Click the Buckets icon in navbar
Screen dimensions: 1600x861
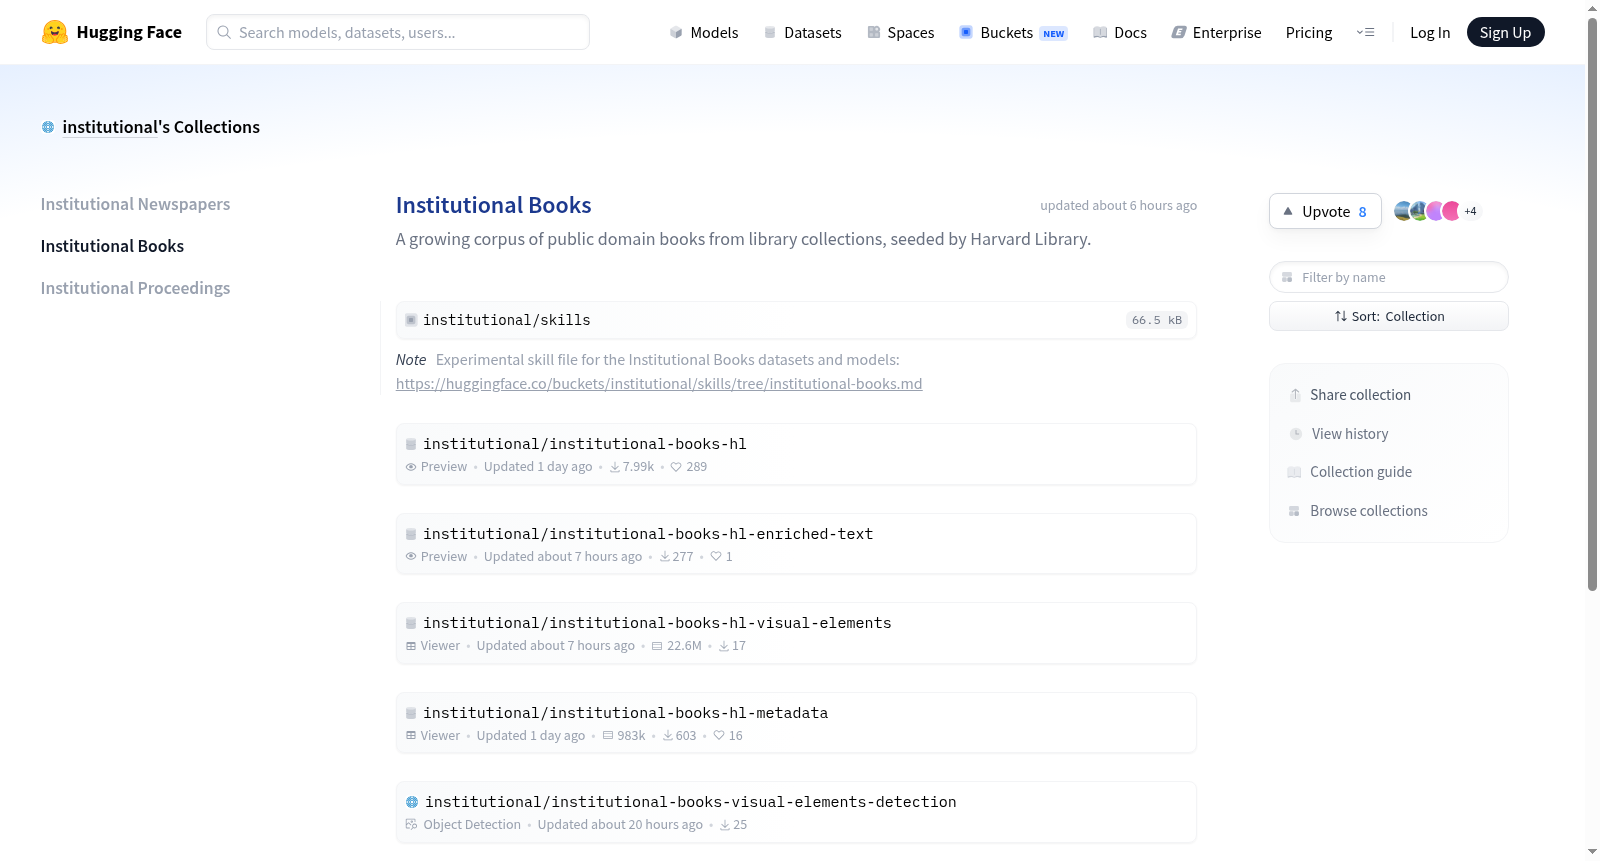click(x=966, y=32)
